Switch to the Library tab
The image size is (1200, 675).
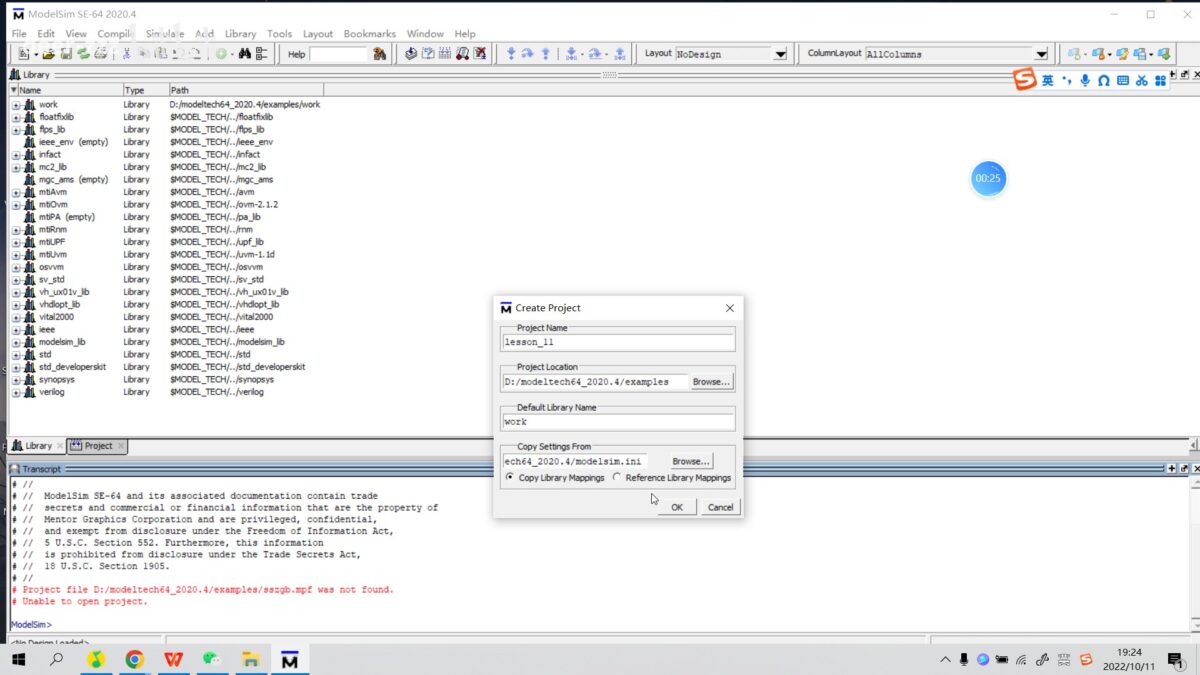coord(37,446)
